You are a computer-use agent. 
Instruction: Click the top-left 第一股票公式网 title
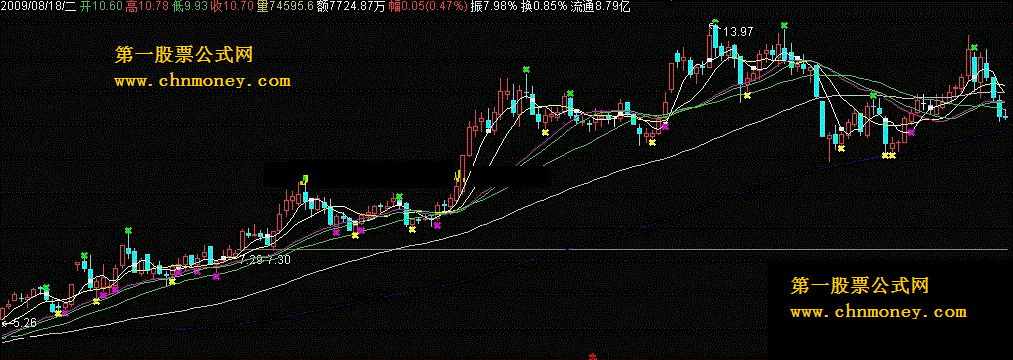click(184, 54)
